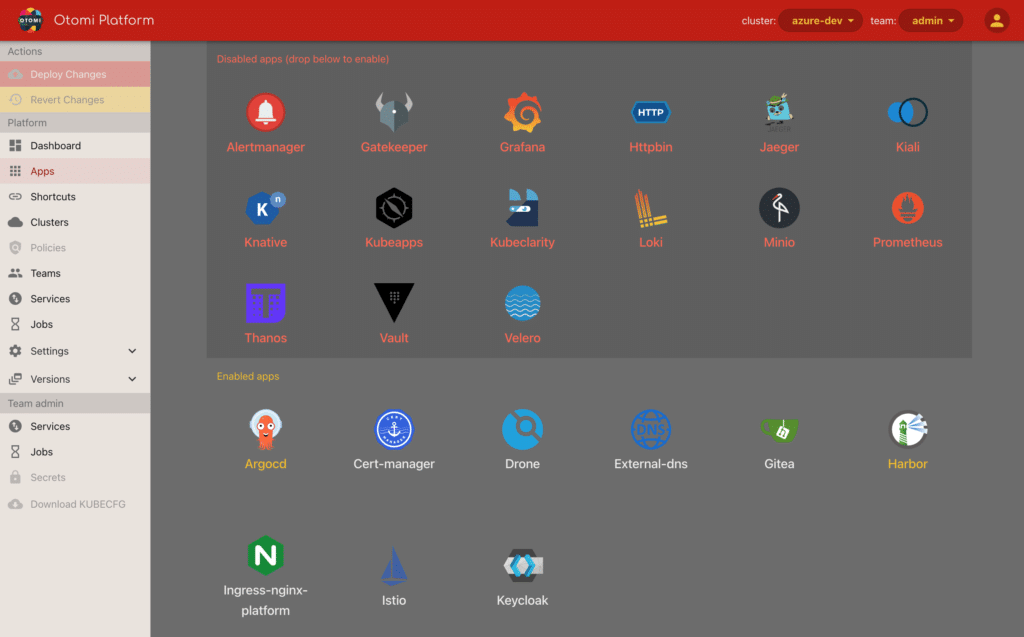Click the Harbor app icon

(907, 429)
